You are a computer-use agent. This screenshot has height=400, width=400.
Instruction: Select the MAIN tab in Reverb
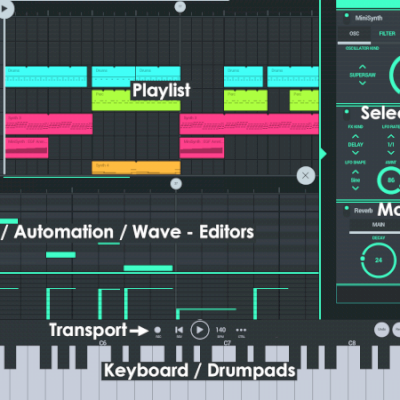coord(378,225)
